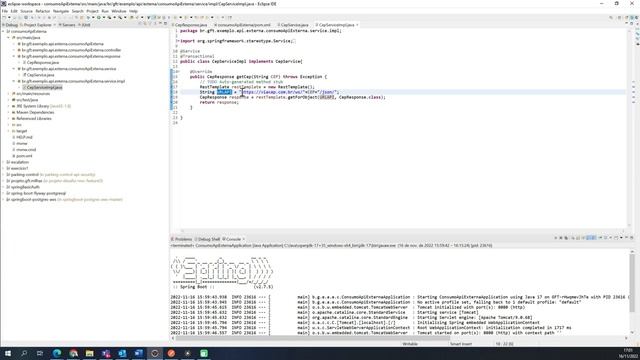Expand the src/main/resources folder
This screenshot has width=640, height=360.
[x=8, y=93]
